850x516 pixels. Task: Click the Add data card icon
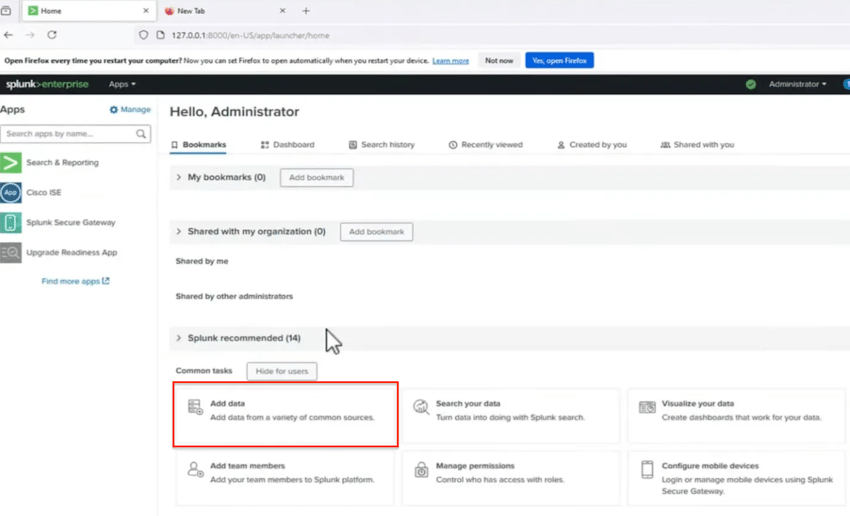click(195, 407)
